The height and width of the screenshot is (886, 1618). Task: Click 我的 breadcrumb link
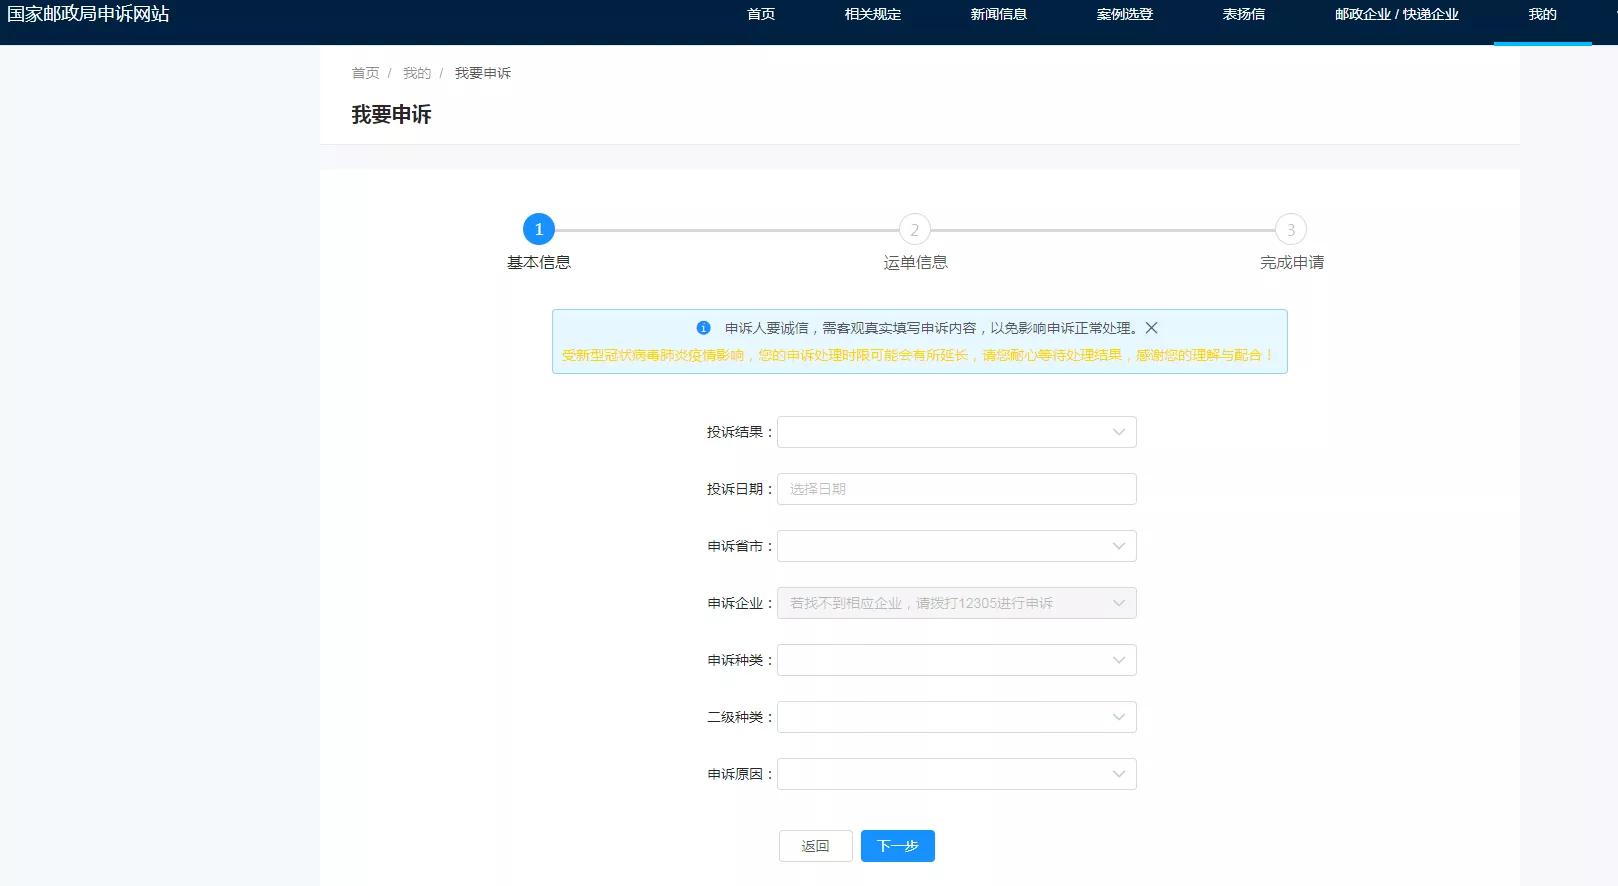[417, 73]
